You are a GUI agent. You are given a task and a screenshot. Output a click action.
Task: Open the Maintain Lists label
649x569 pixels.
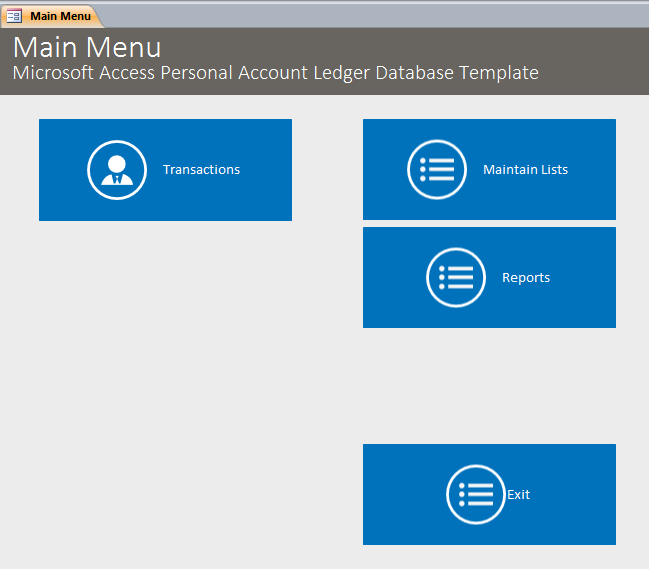[525, 170]
